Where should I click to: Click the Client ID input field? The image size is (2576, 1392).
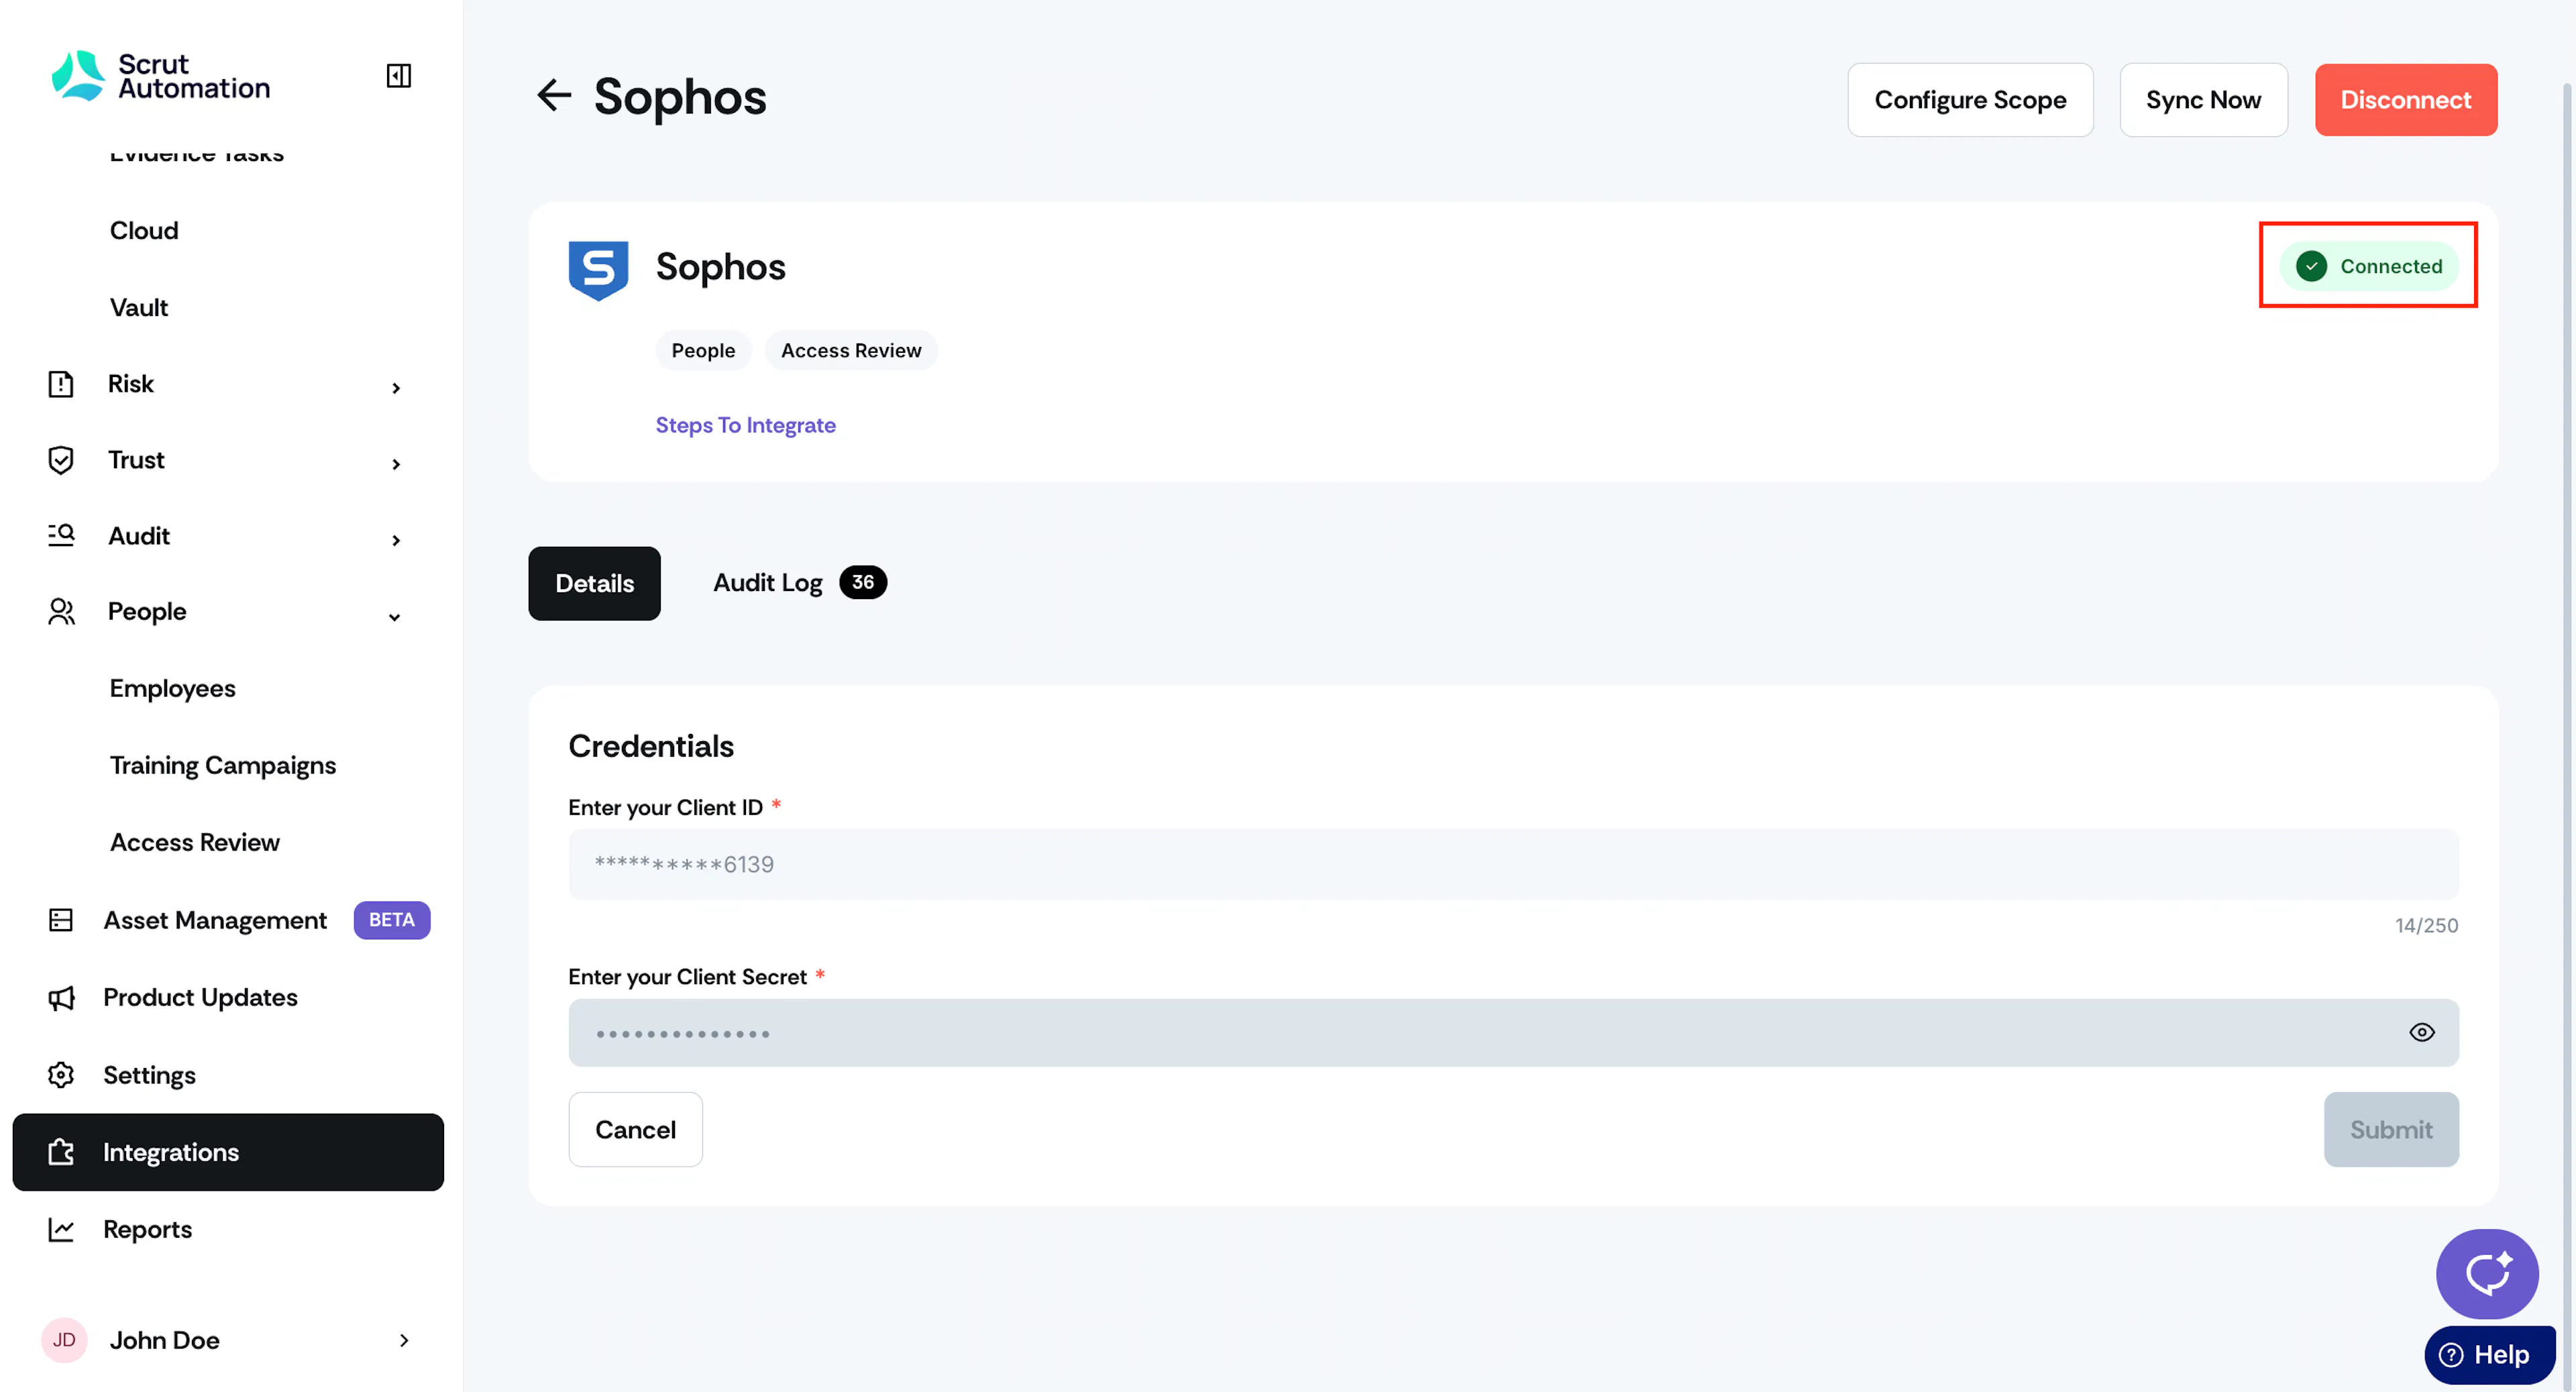coord(1512,864)
